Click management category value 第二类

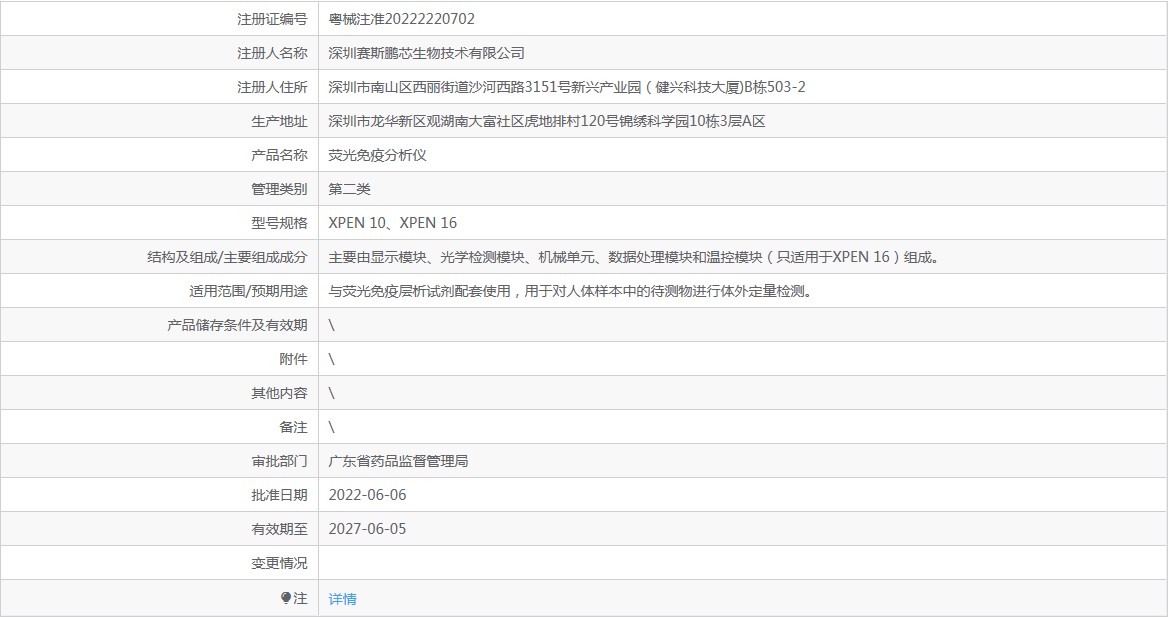(349, 189)
